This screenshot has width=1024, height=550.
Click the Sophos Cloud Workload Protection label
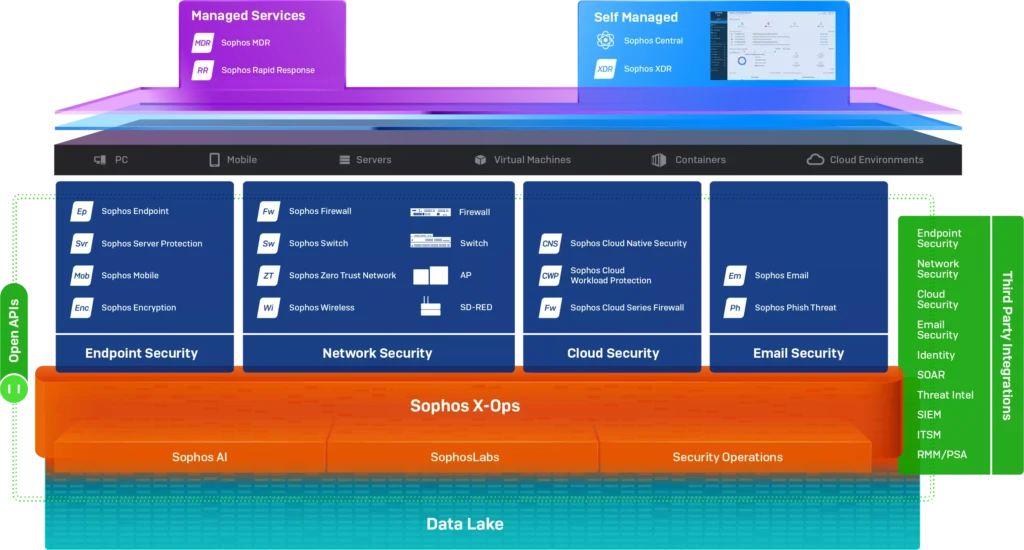[x=611, y=276]
